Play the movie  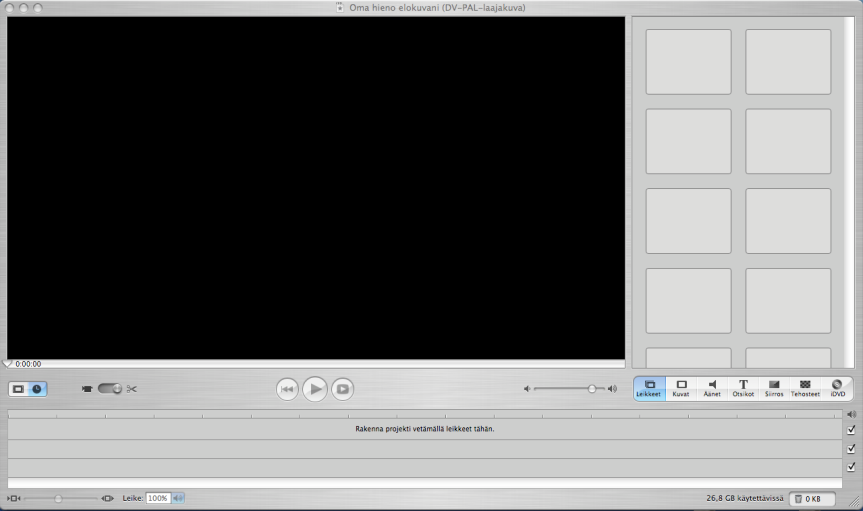[x=315, y=389]
